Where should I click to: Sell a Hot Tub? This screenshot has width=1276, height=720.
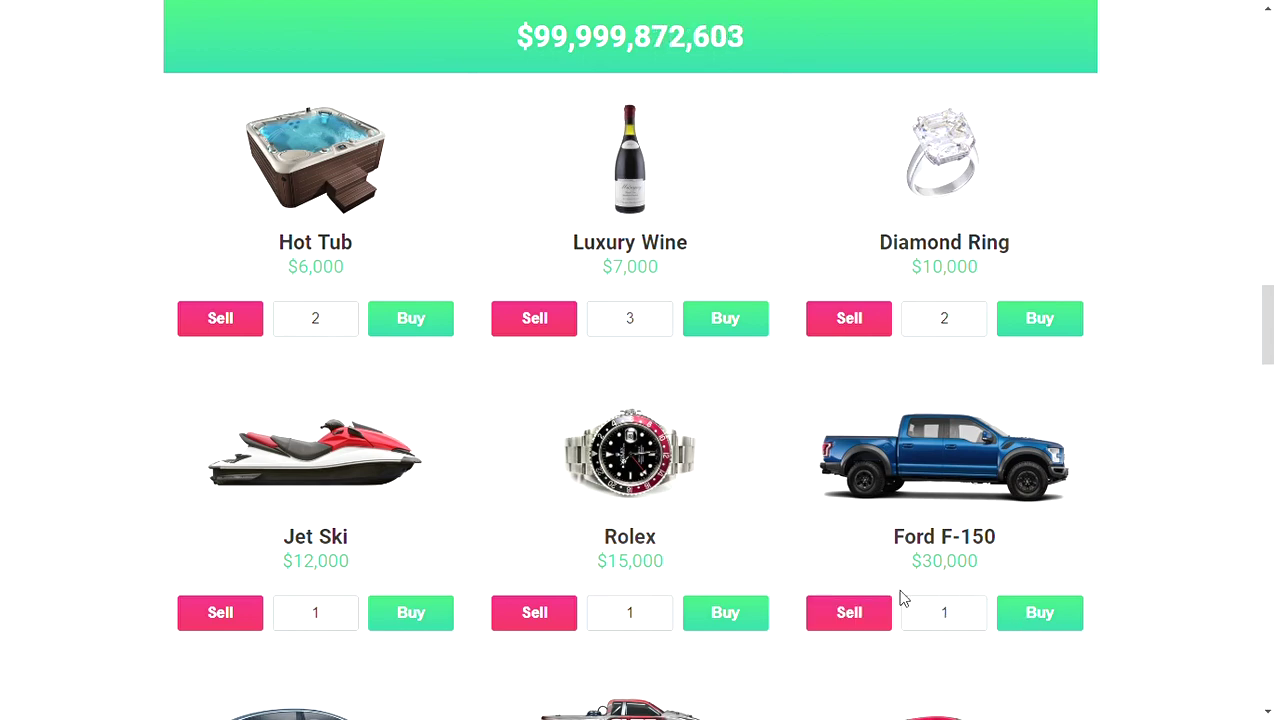pyautogui.click(x=220, y=319)
